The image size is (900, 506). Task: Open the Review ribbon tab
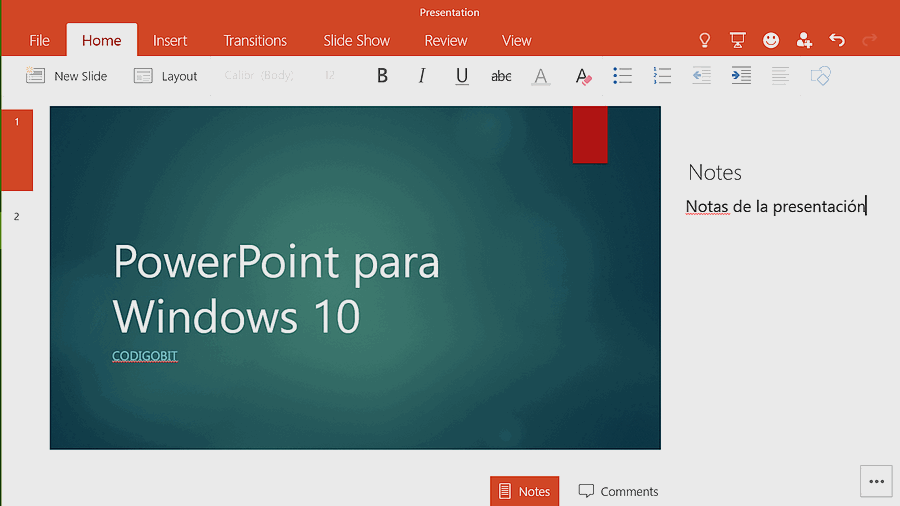446,41
